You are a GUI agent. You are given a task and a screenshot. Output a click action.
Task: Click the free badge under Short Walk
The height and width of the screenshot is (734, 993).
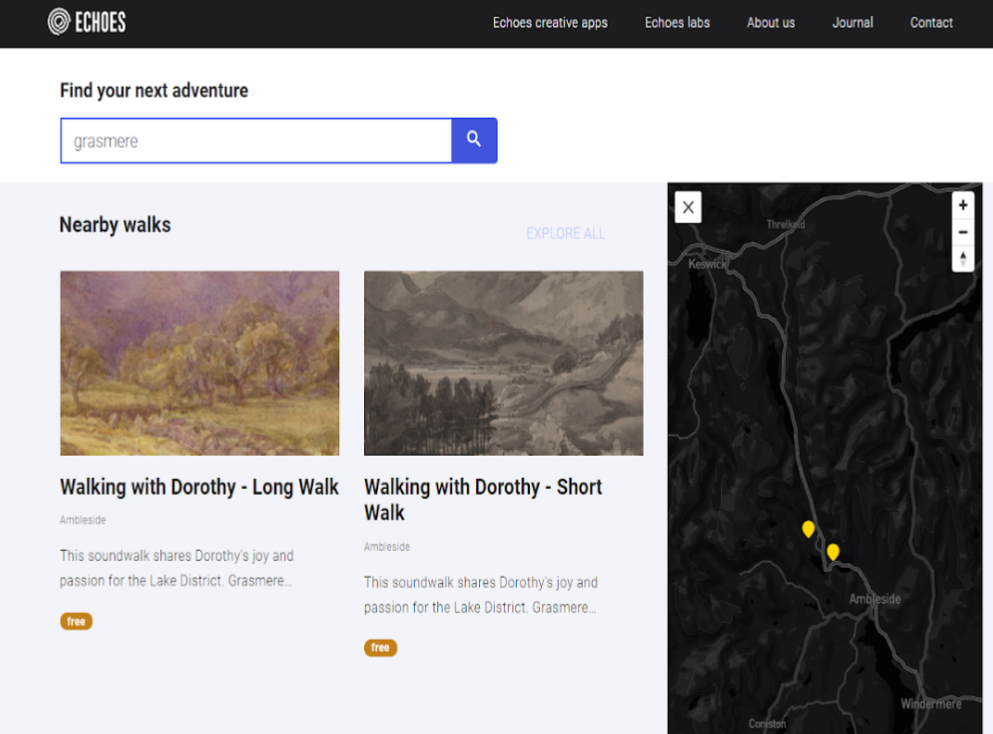tap(380, 648)
